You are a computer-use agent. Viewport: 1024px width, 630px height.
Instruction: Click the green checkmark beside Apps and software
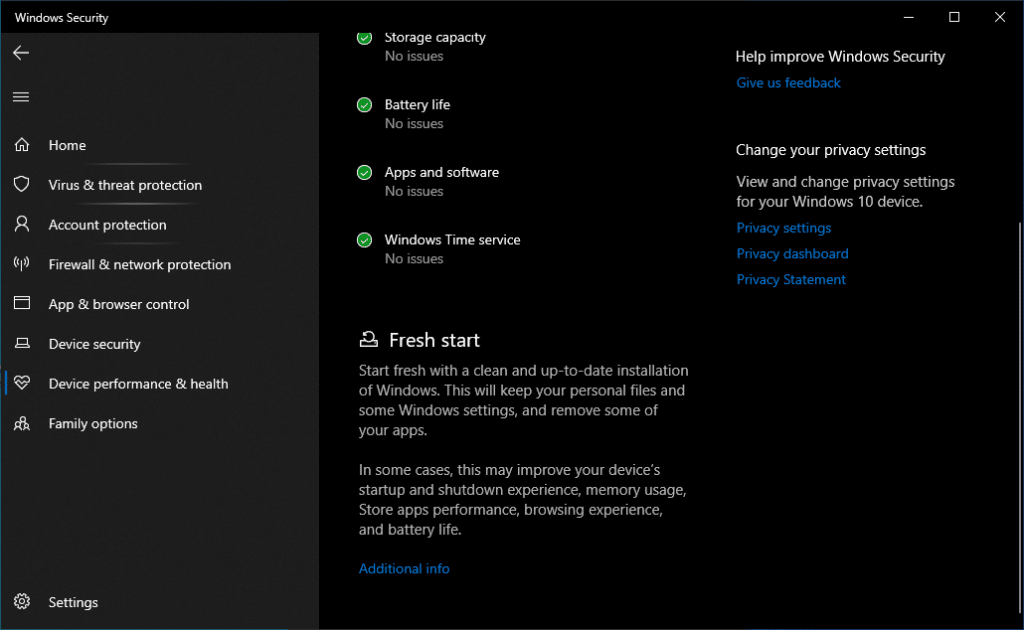point(364,171)
